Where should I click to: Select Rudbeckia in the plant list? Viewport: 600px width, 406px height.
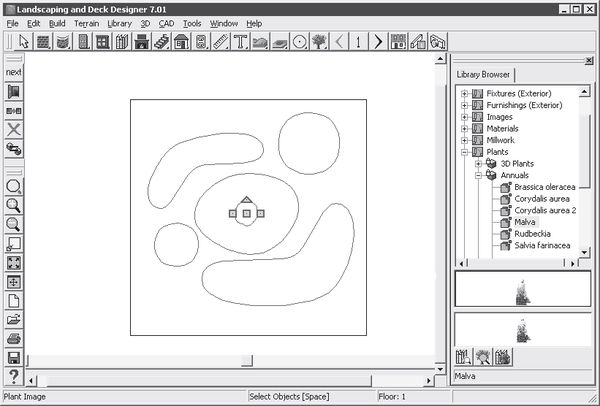point(535,233)
